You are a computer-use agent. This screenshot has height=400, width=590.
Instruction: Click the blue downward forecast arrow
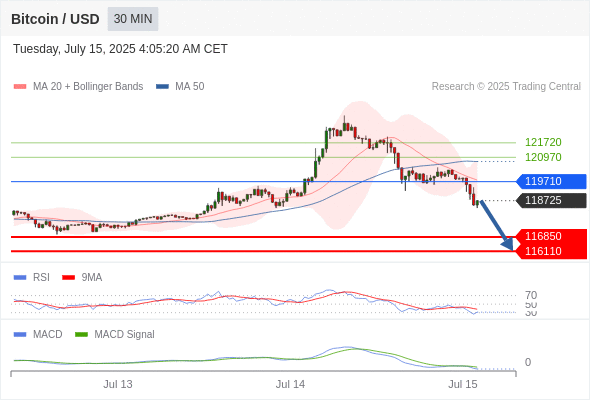(497, 225)
